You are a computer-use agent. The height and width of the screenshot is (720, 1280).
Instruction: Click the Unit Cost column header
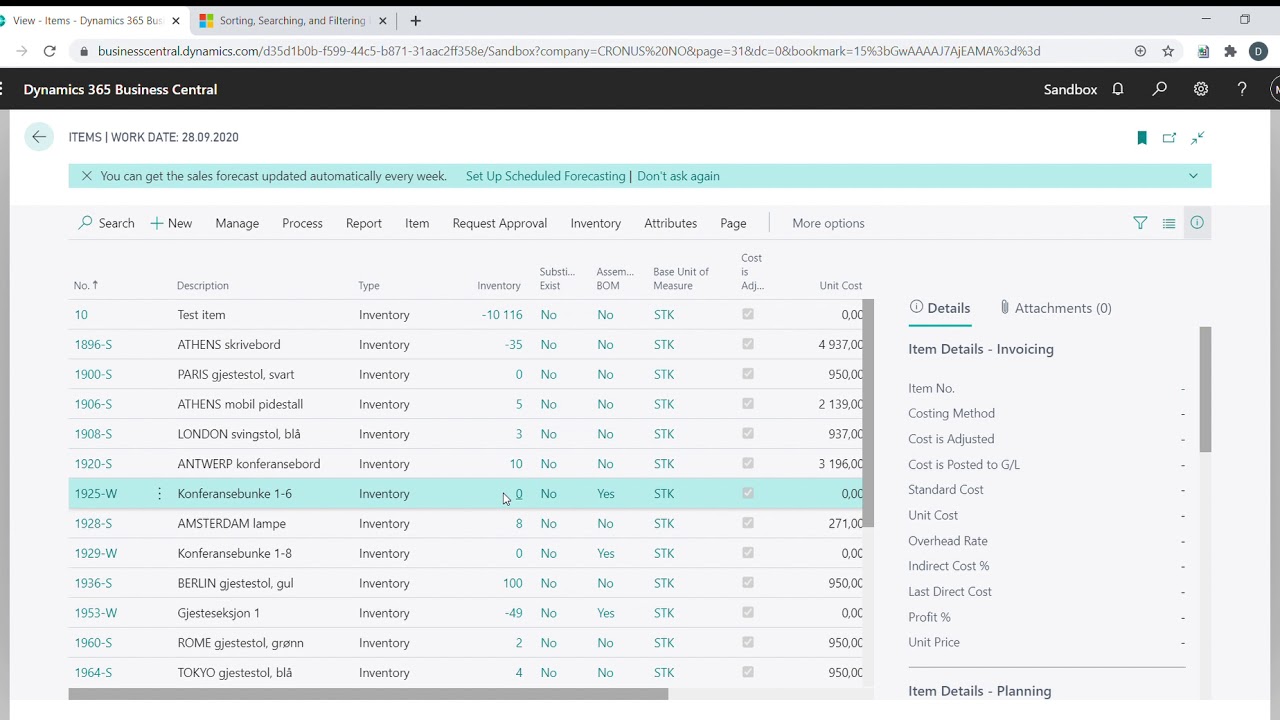tap(840, 286)
